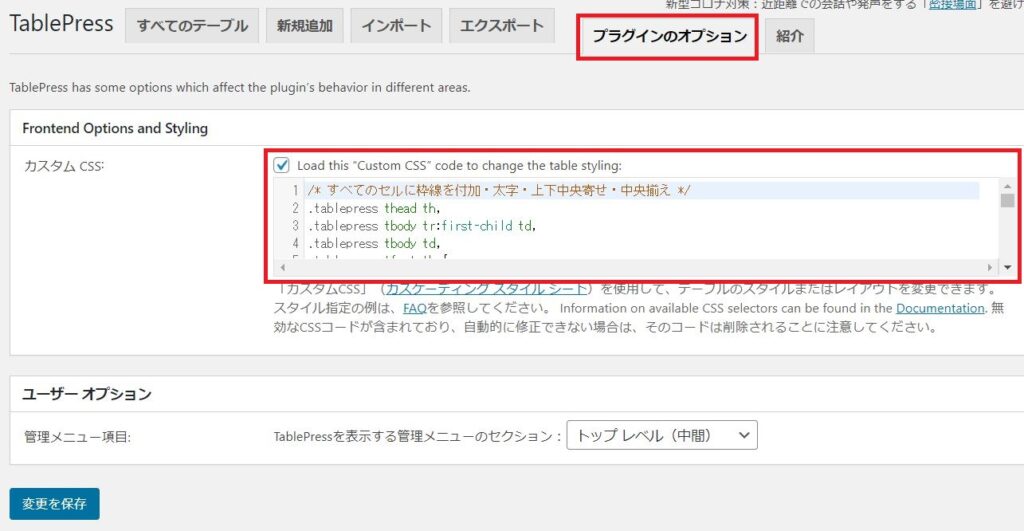This screenshot has height=531, width=1024.
Task: Open the Documentation link
Action: tap(940, 308)
